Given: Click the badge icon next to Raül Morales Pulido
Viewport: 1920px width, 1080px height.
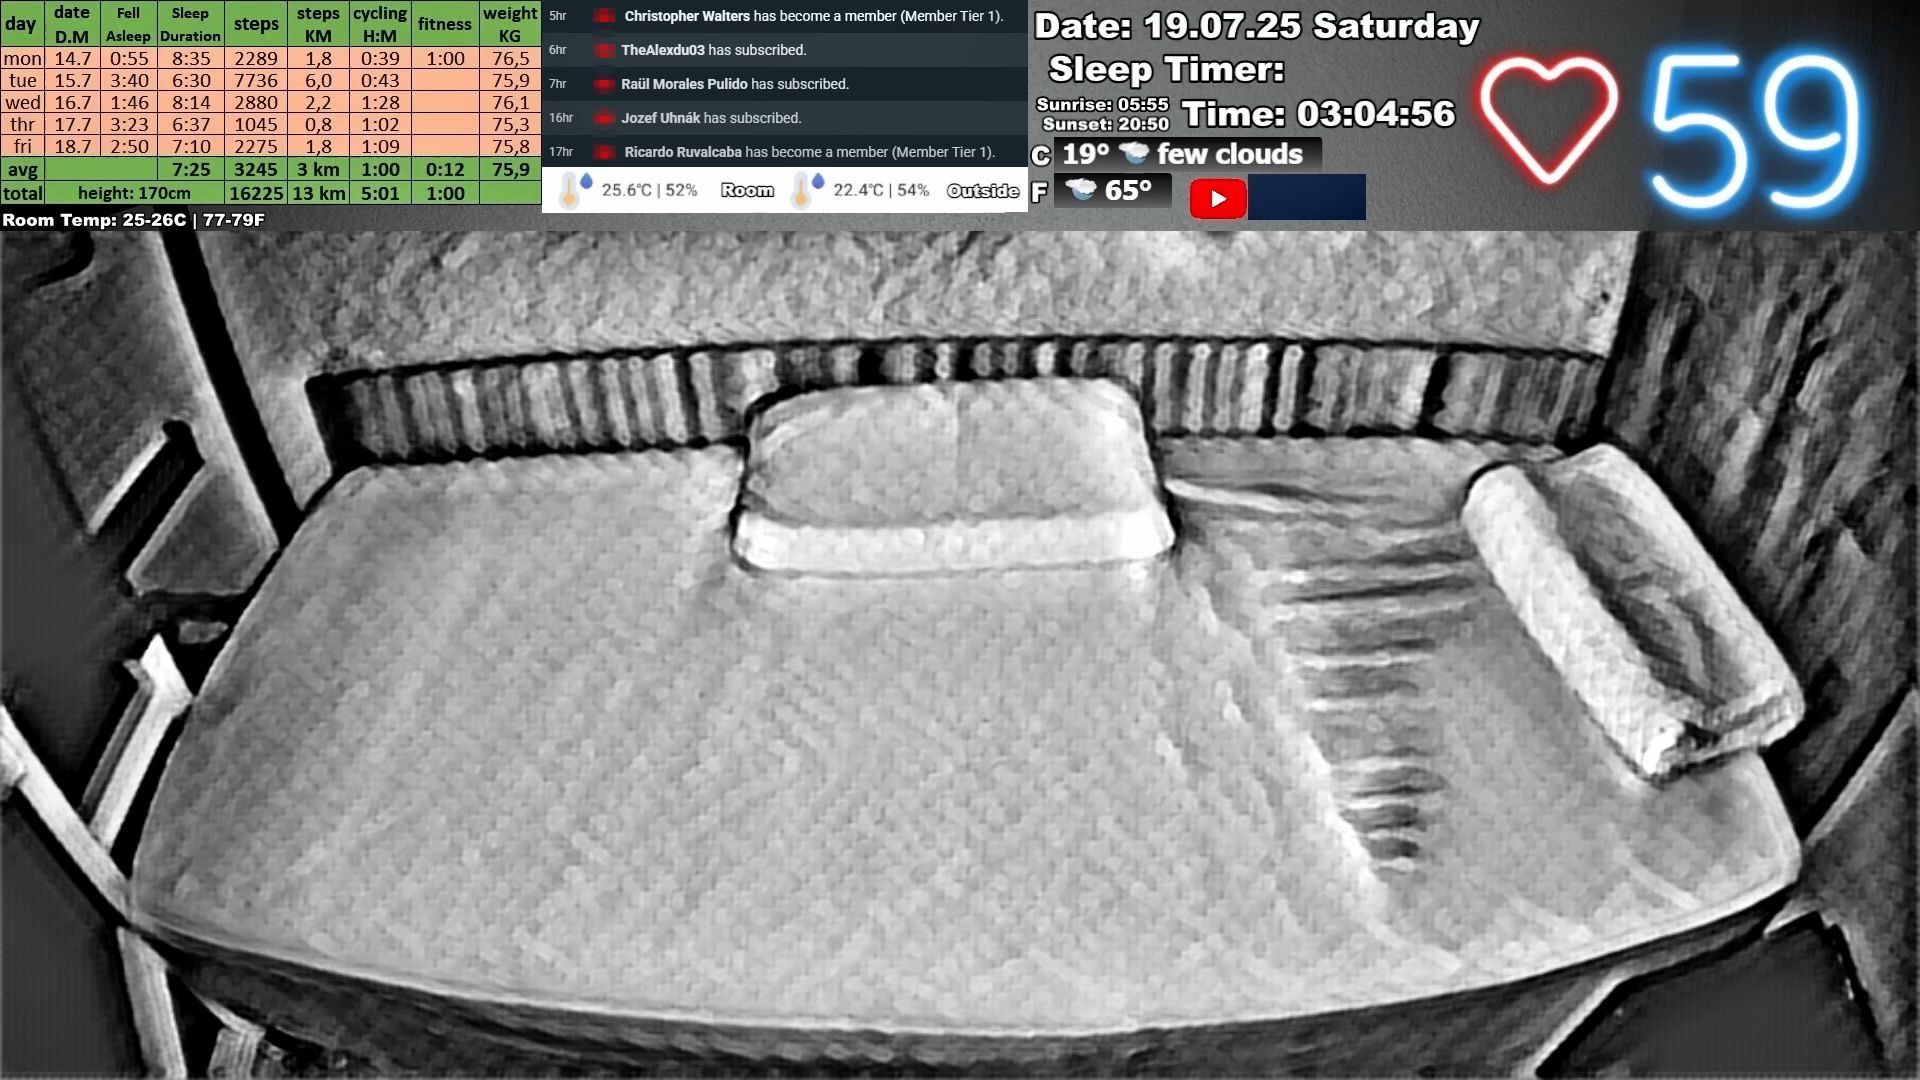Looking at the screenshot, I should click(x=603, y=84).
